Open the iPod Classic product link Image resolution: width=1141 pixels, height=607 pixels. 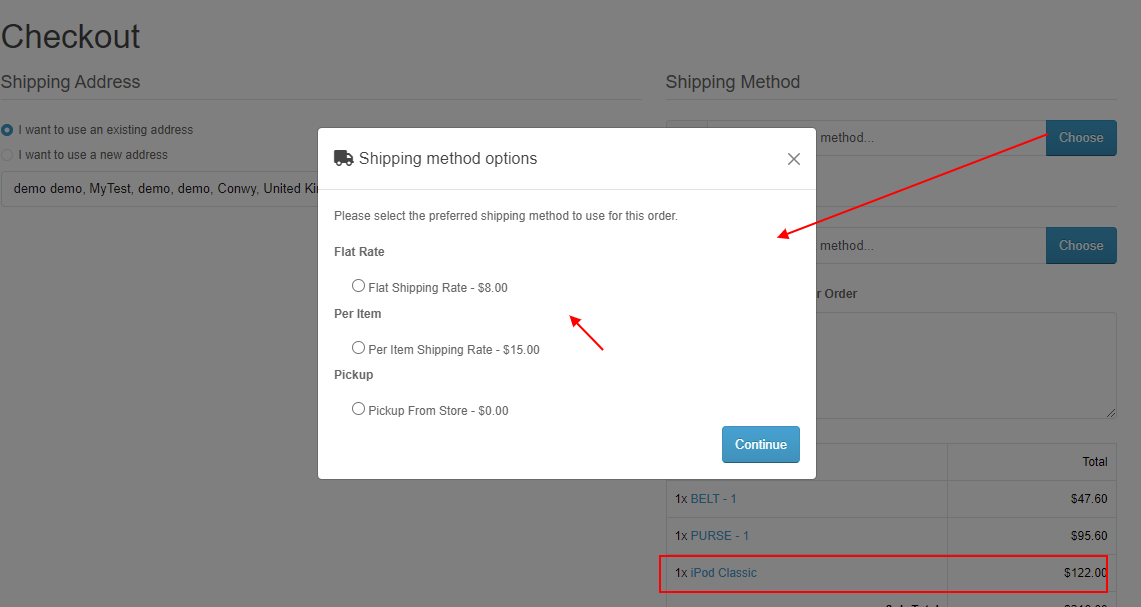[723, 573]
